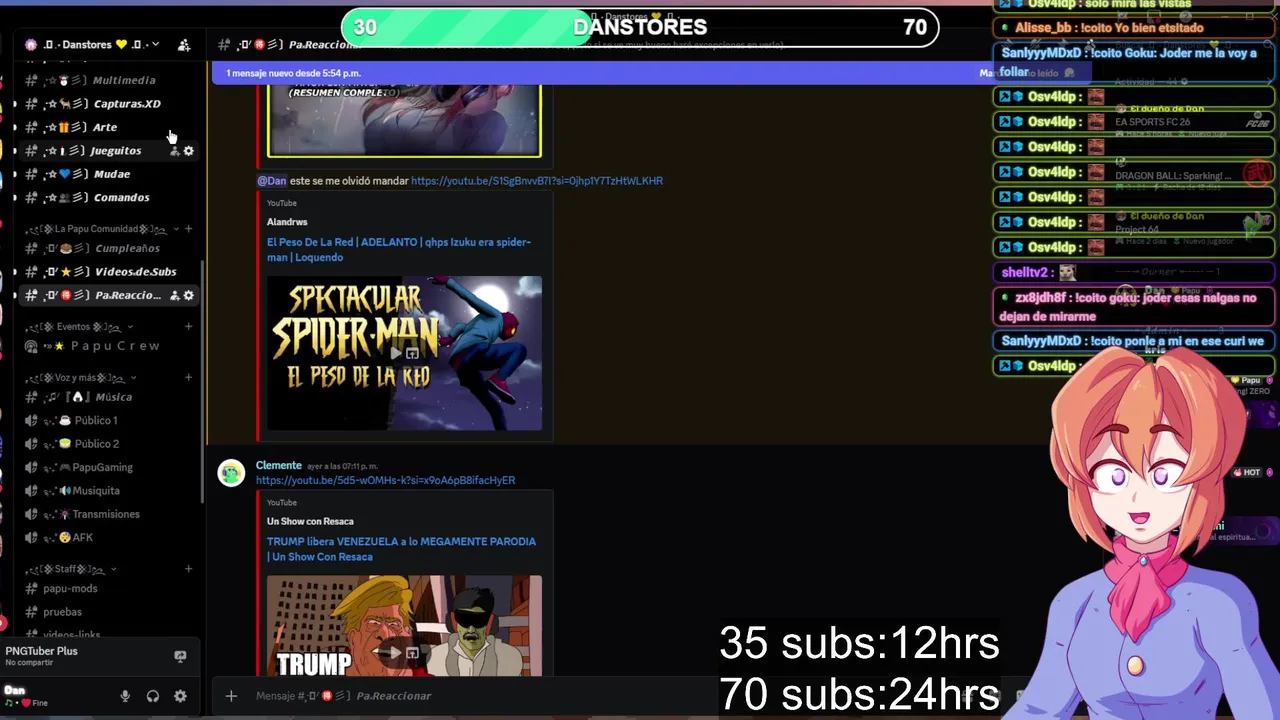This screenshot has height=720, width=1280.
Task: Click create invite icon on Pa.Reaccionar channel
Action: [x=174, y=295]
